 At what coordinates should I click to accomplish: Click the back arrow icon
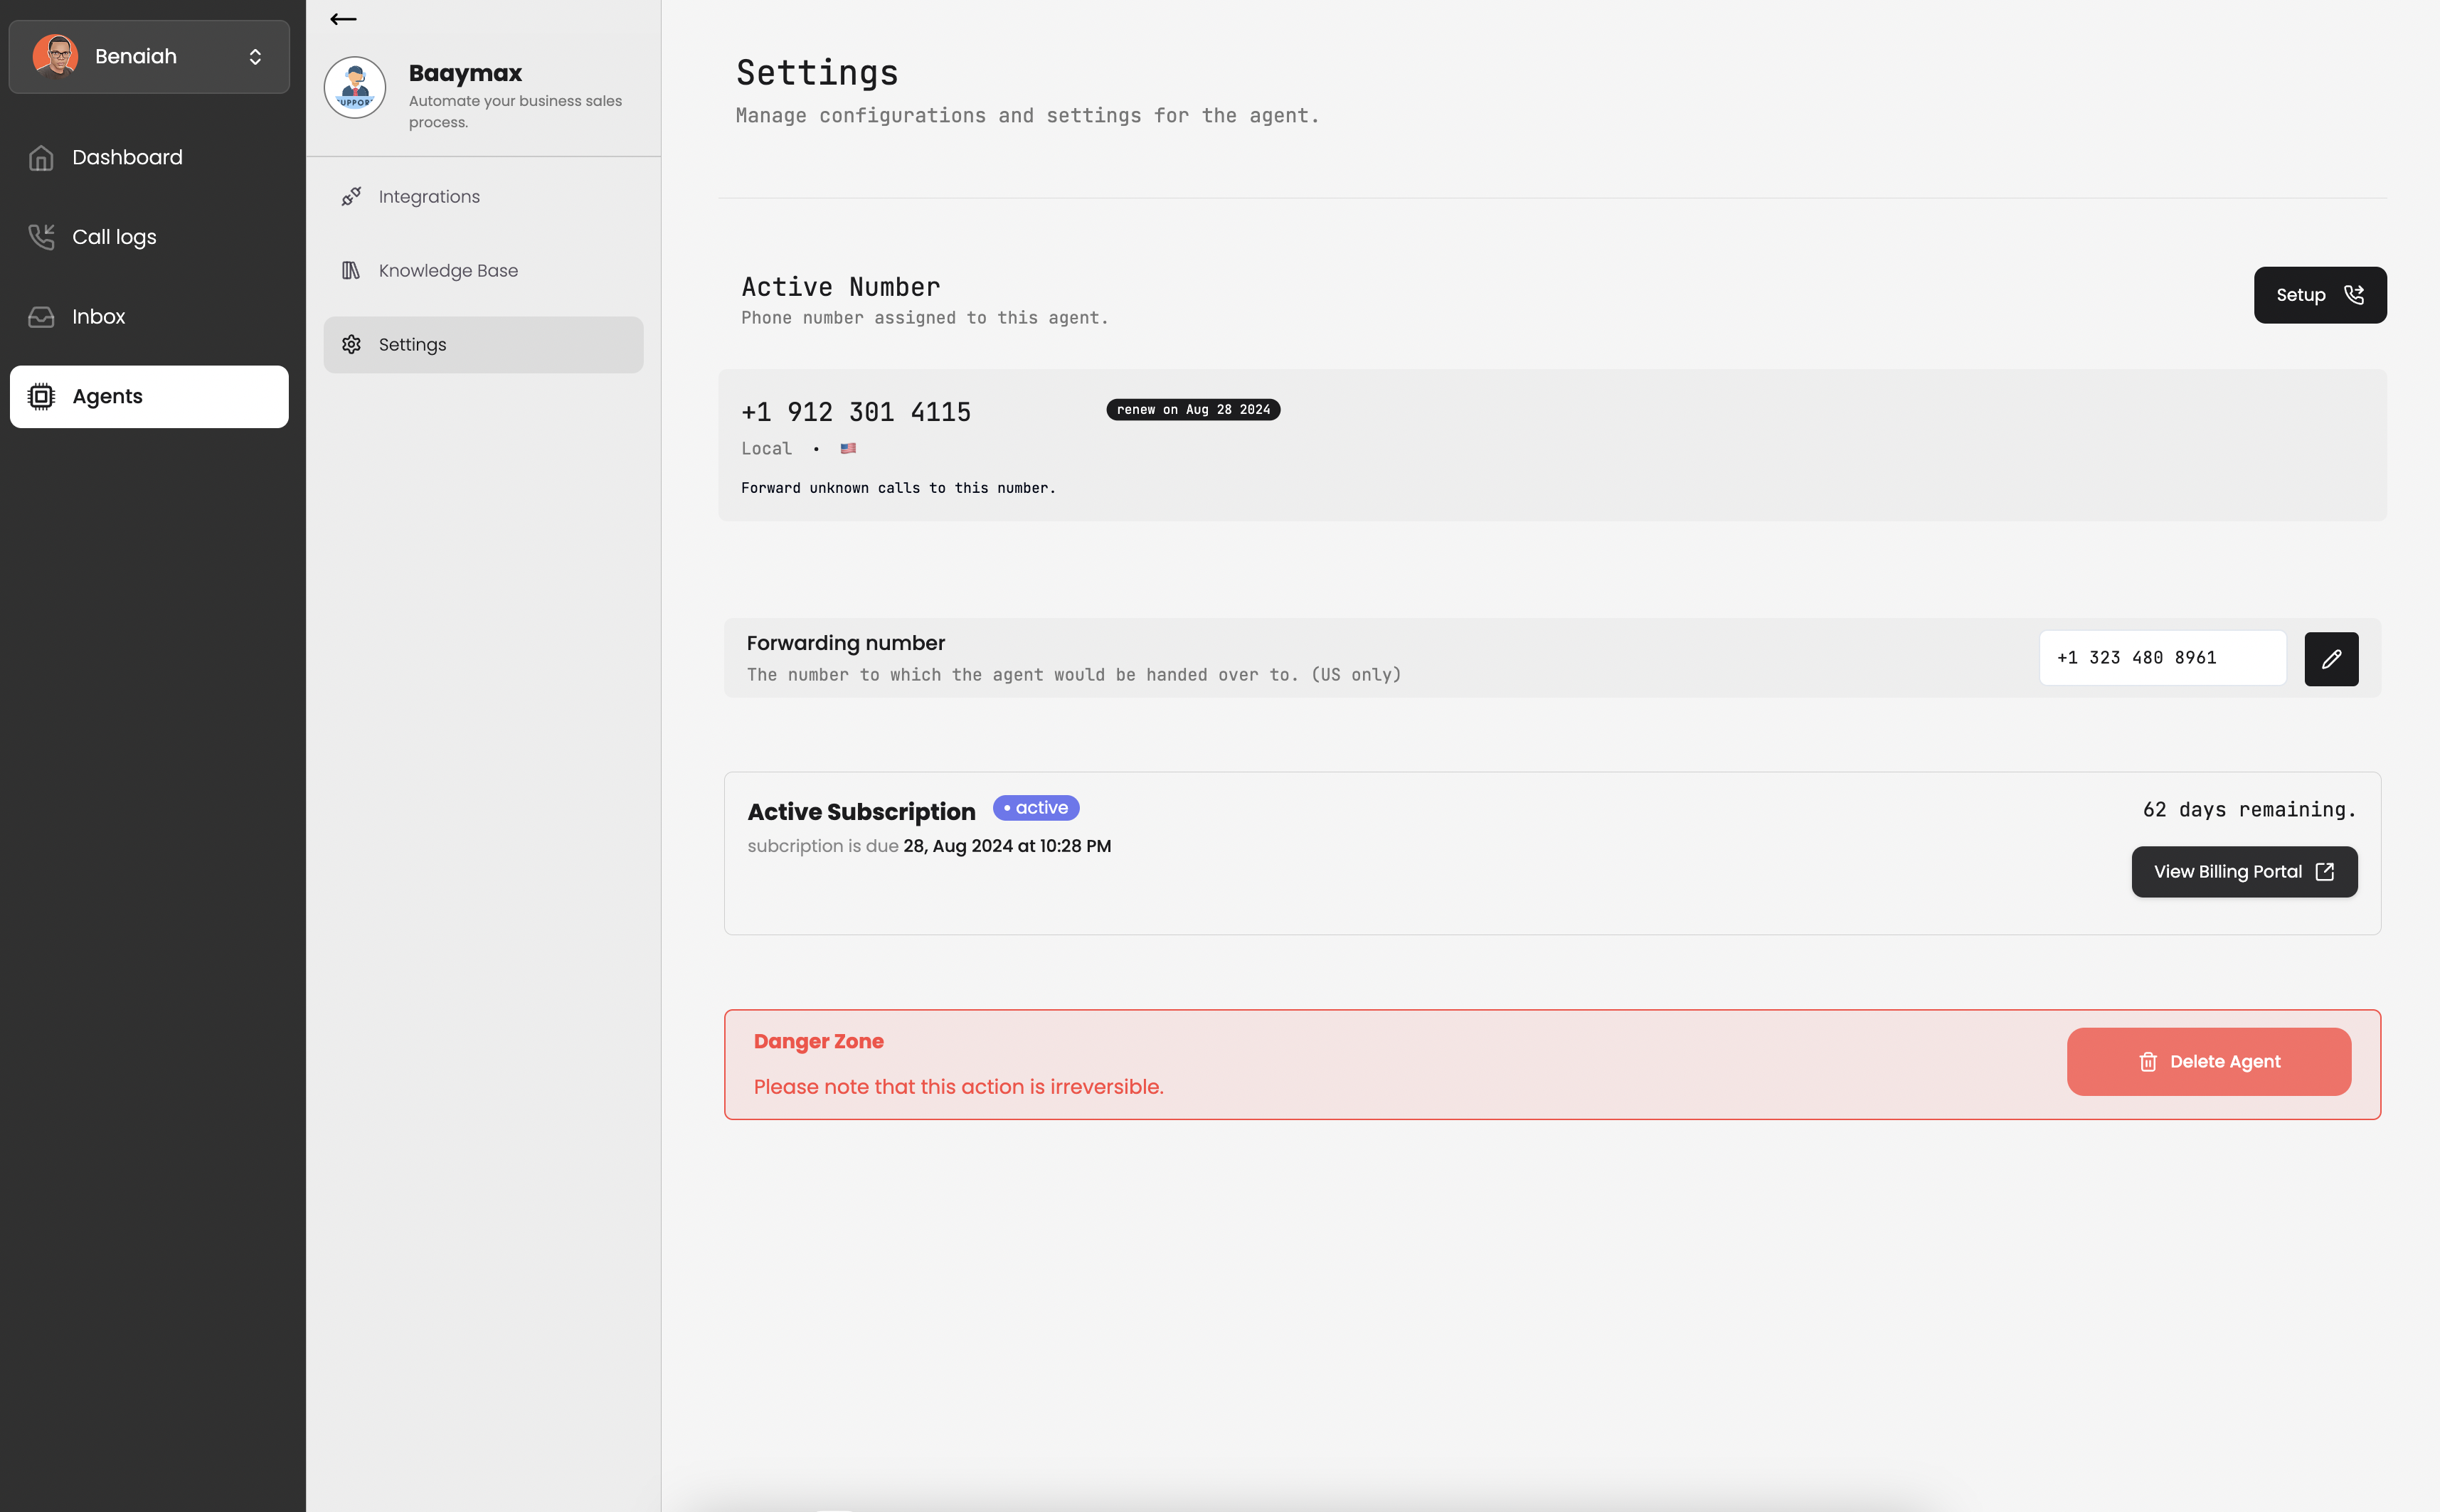pyautogui.click(x=343, y=19)
